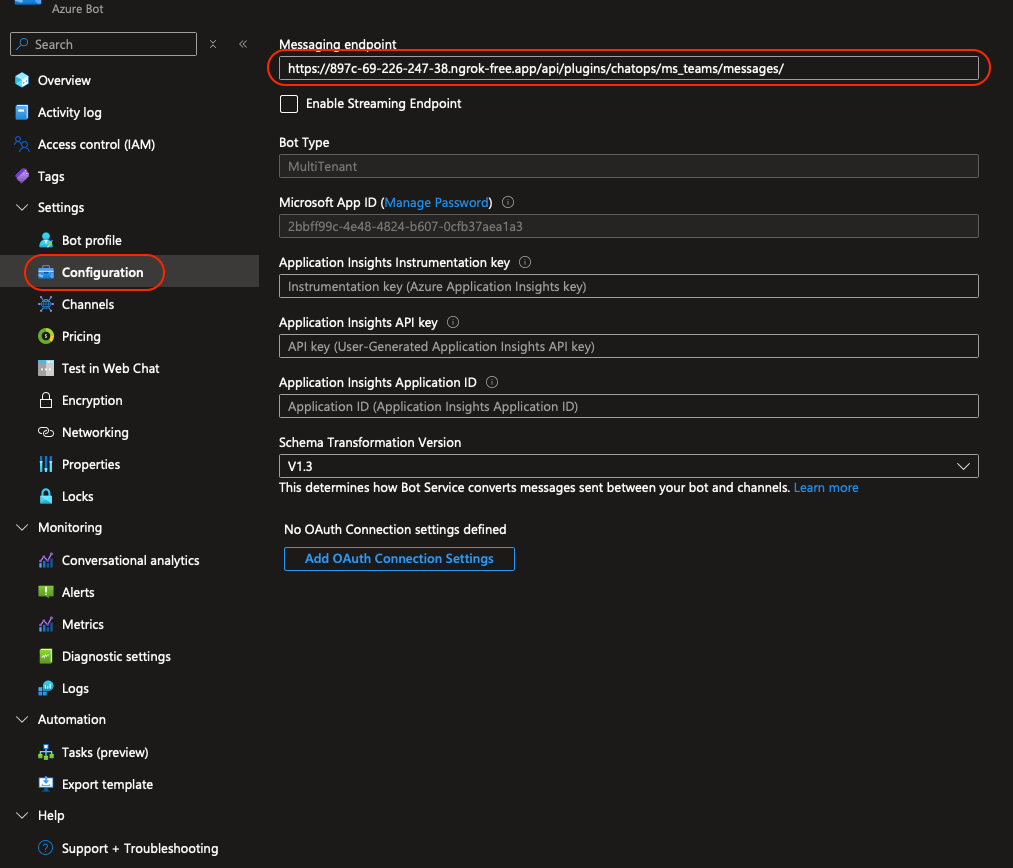Select the Networking menu entry
Viewport: 1013px width, 868px height.
tap(95, 432)
